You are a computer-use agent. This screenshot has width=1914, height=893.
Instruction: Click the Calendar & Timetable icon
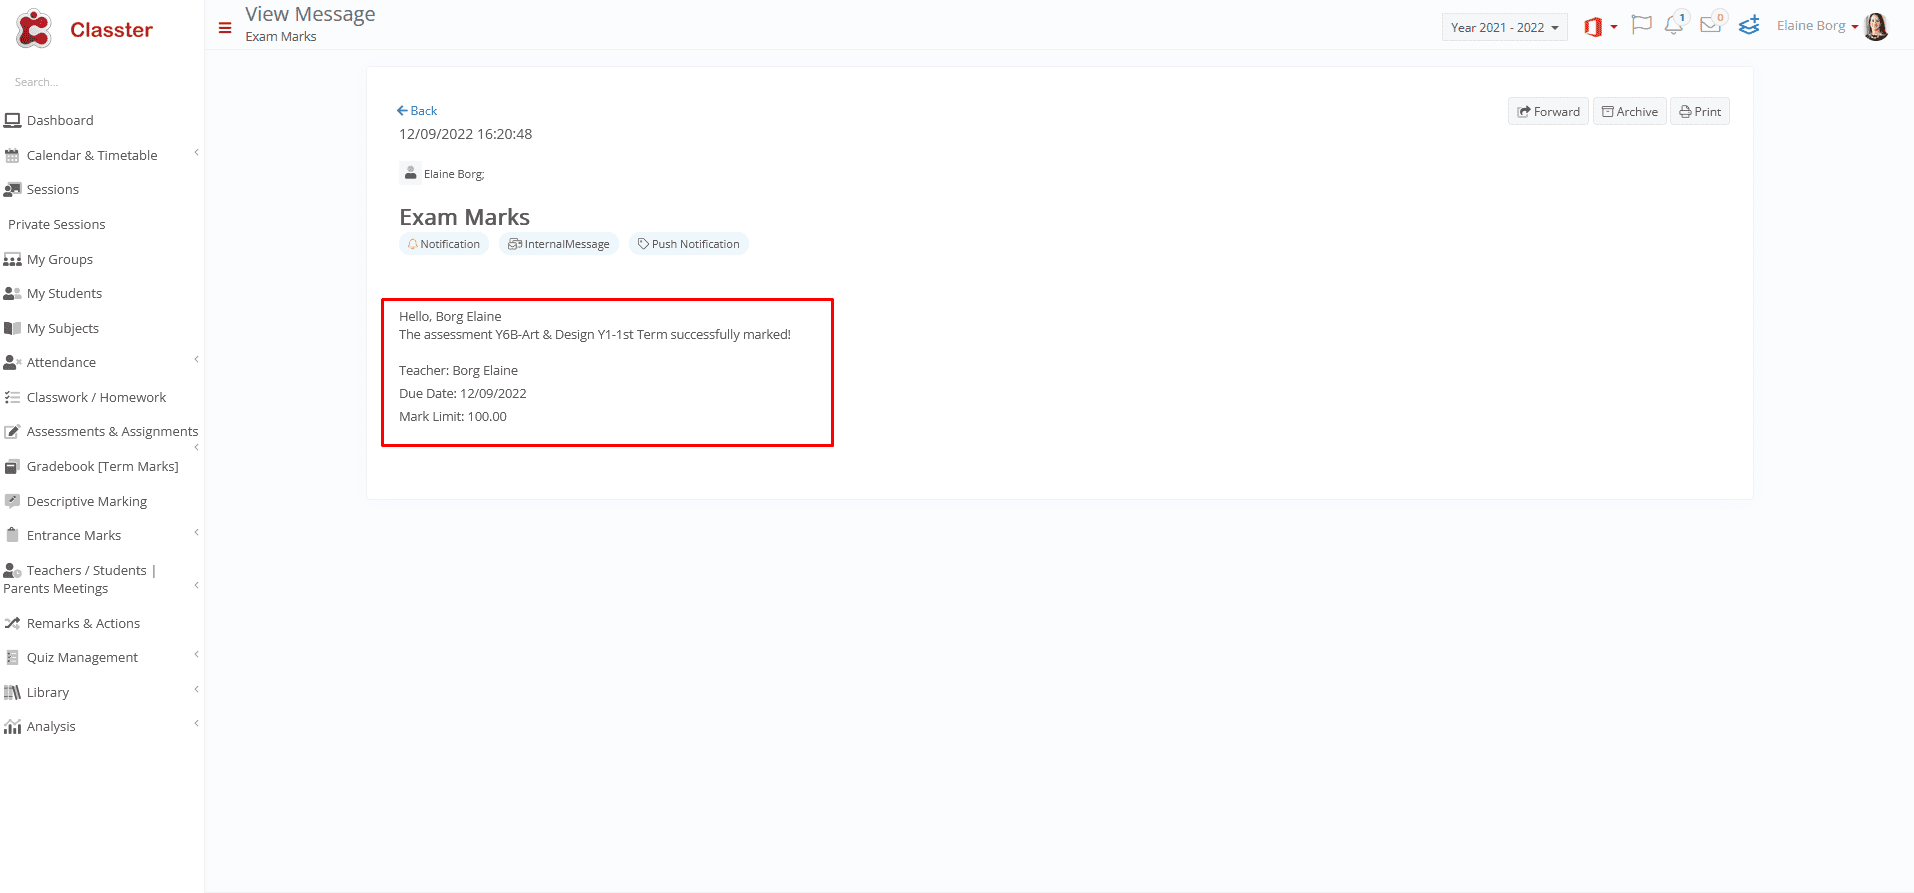click(x=12, y=156)
